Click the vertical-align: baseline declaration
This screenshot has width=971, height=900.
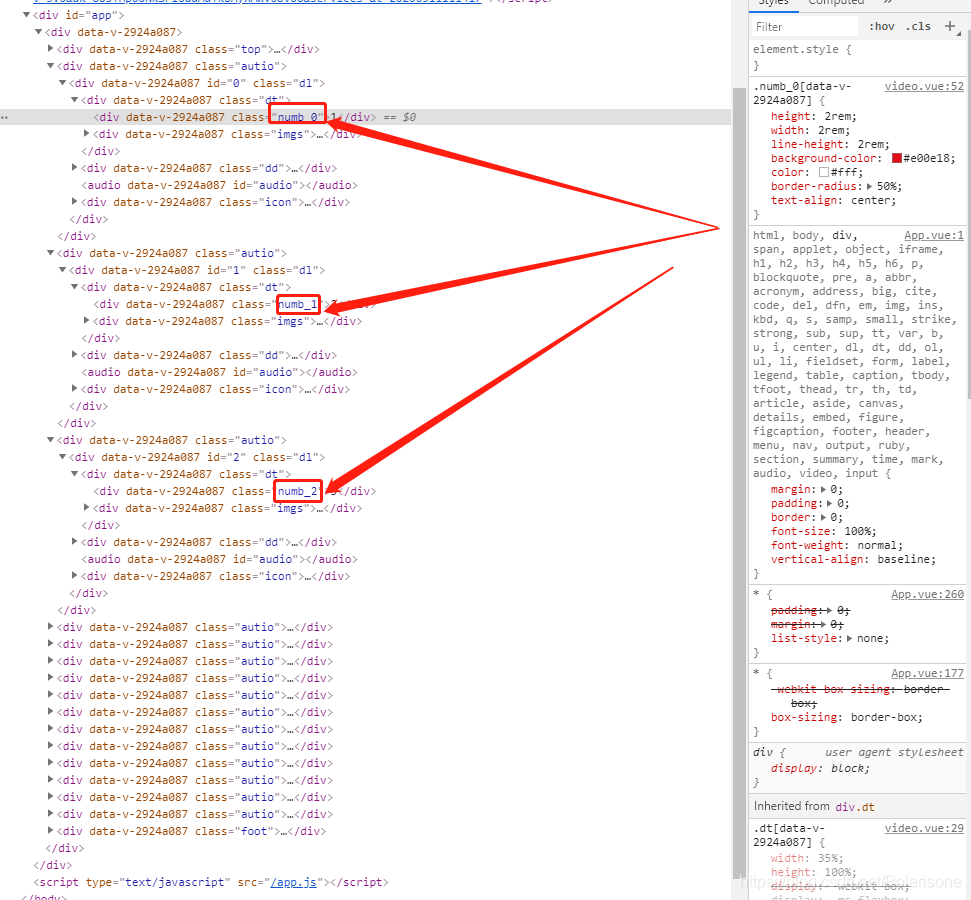tap(853, 559)
